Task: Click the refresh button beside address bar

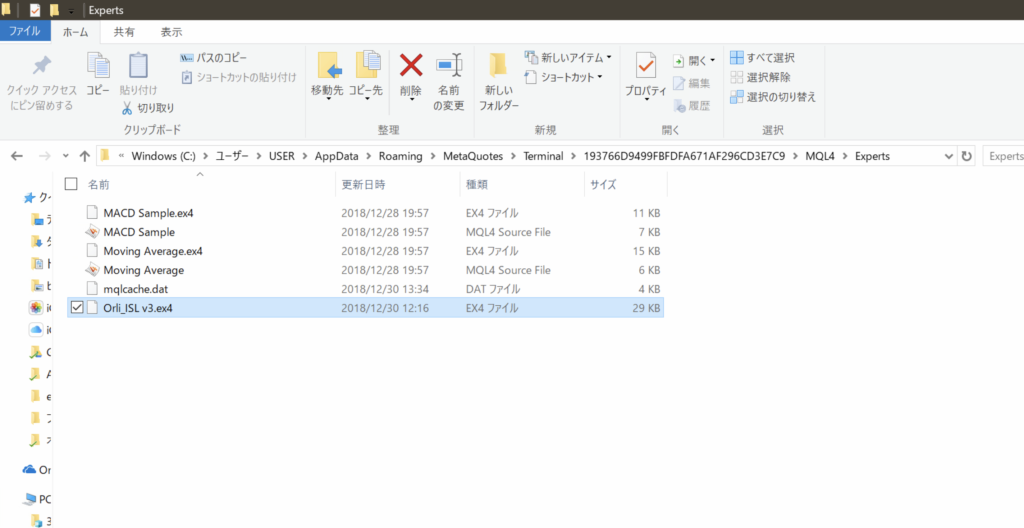Action: click(966, 156)
